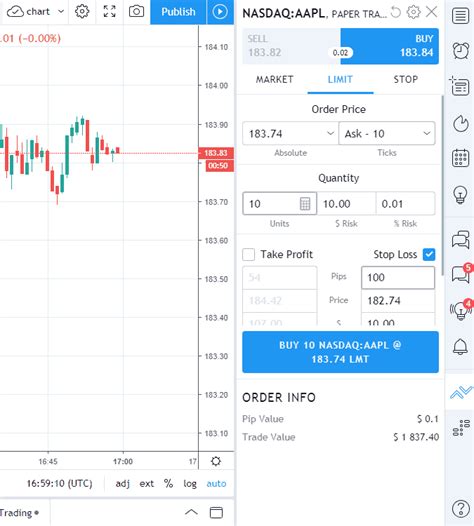The height and width of the screenshot is (526, 474).
Task: Open the Notifications bell icon
Action: [460, 347]
